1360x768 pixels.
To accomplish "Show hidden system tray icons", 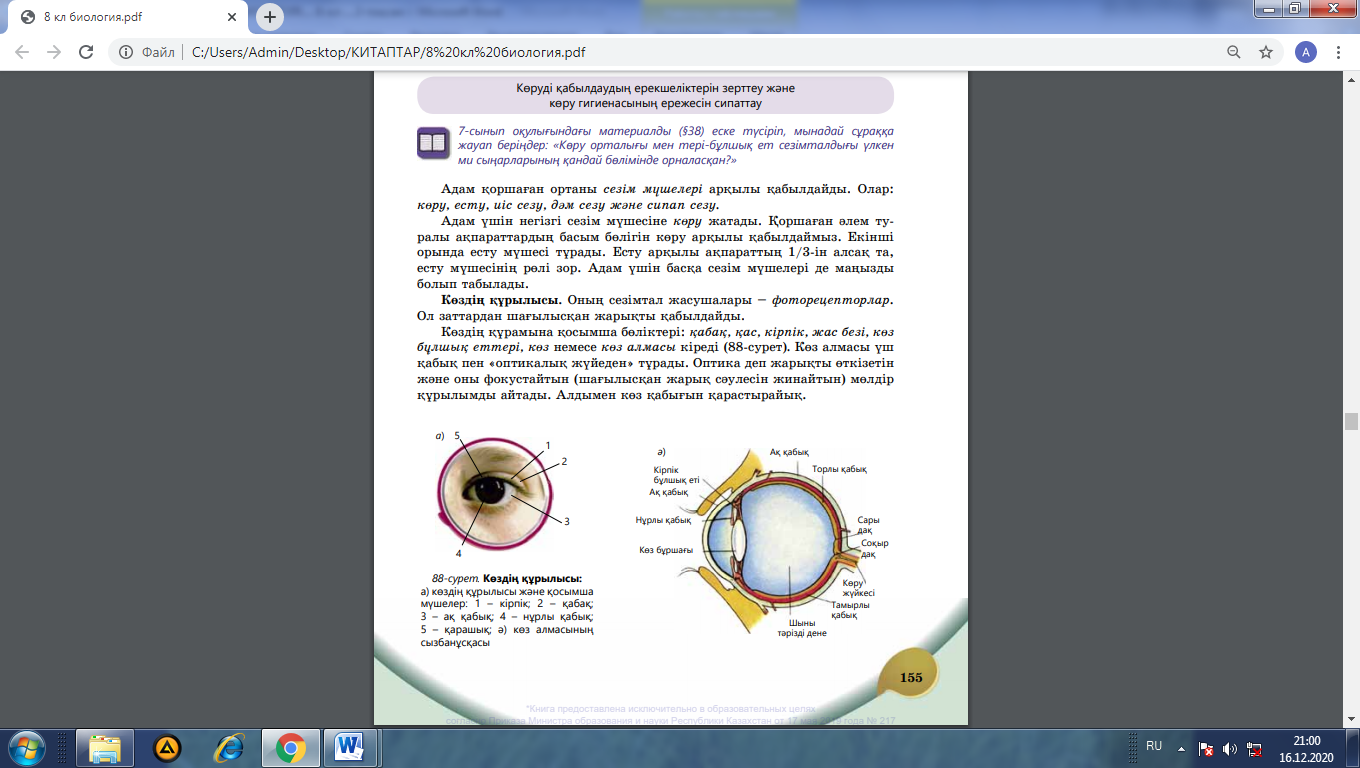I will 1182,747.
